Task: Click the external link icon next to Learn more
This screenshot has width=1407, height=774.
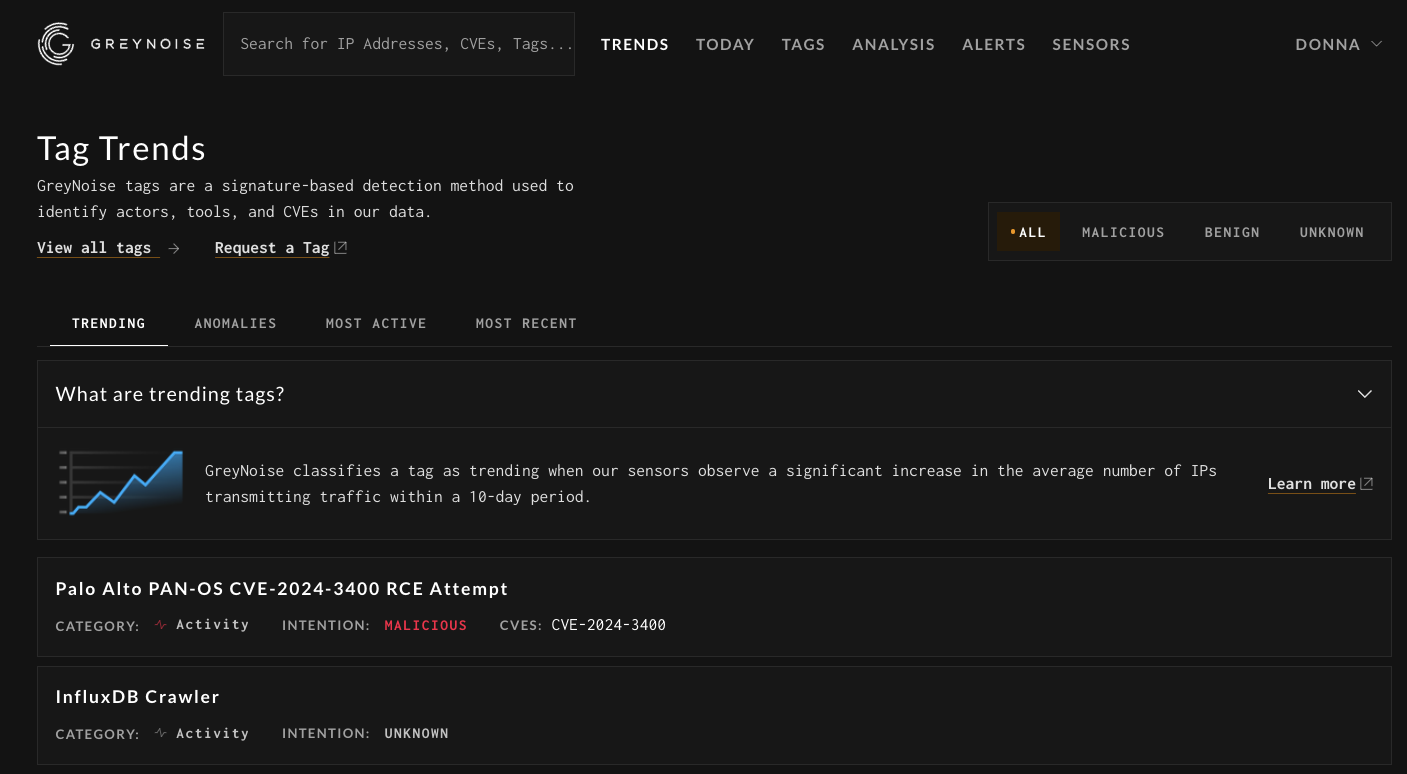Action: (x=1365, y=482)
